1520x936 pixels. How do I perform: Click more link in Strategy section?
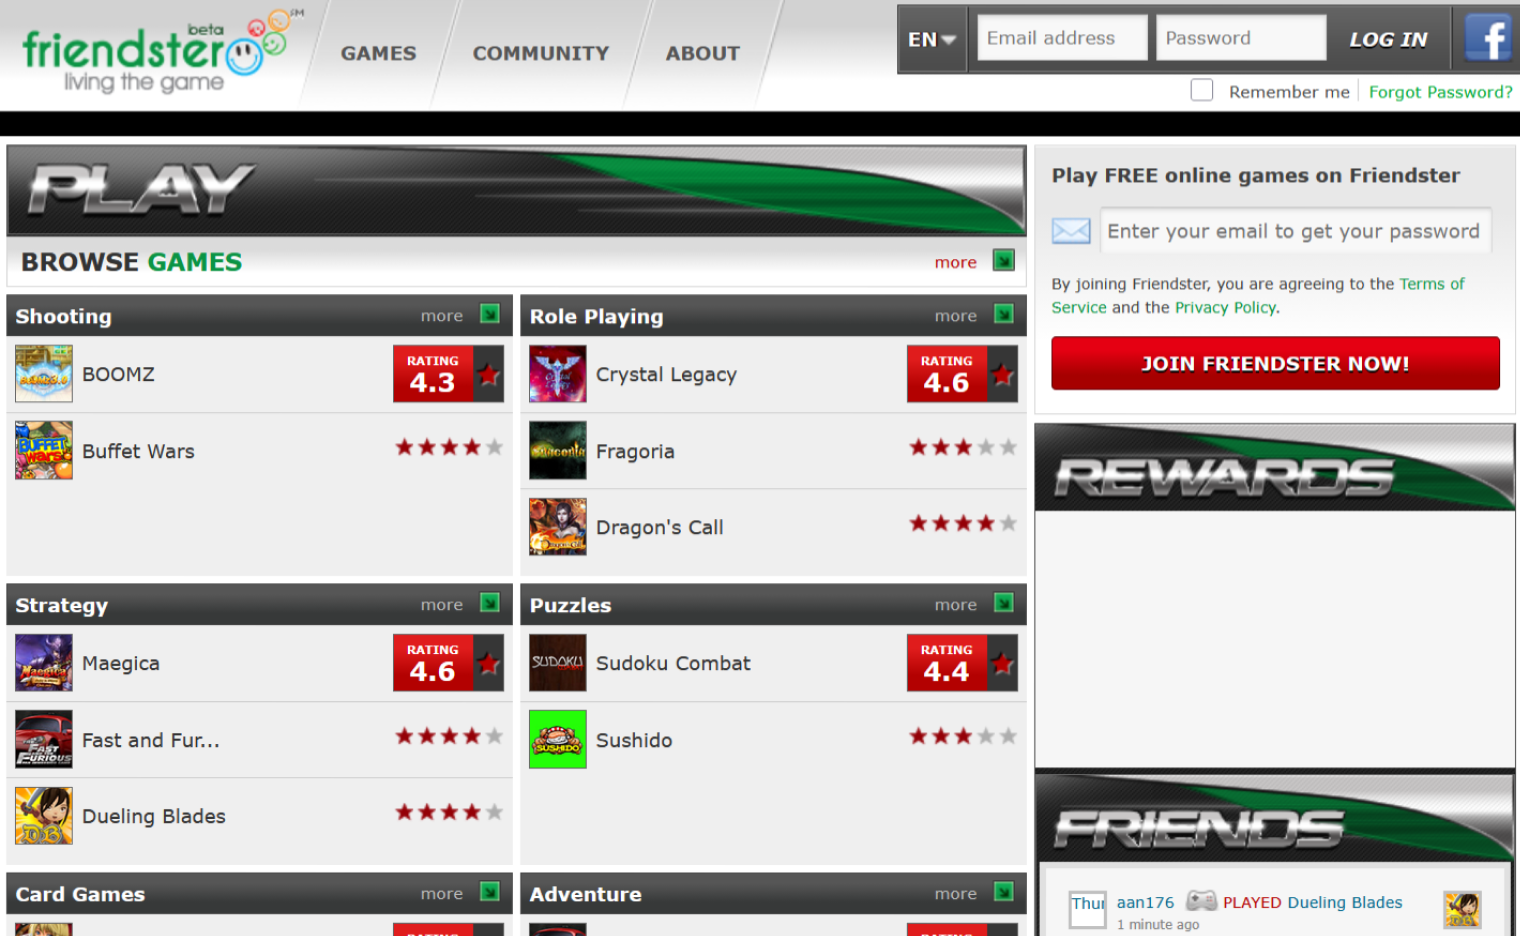(x=442, y=604)
